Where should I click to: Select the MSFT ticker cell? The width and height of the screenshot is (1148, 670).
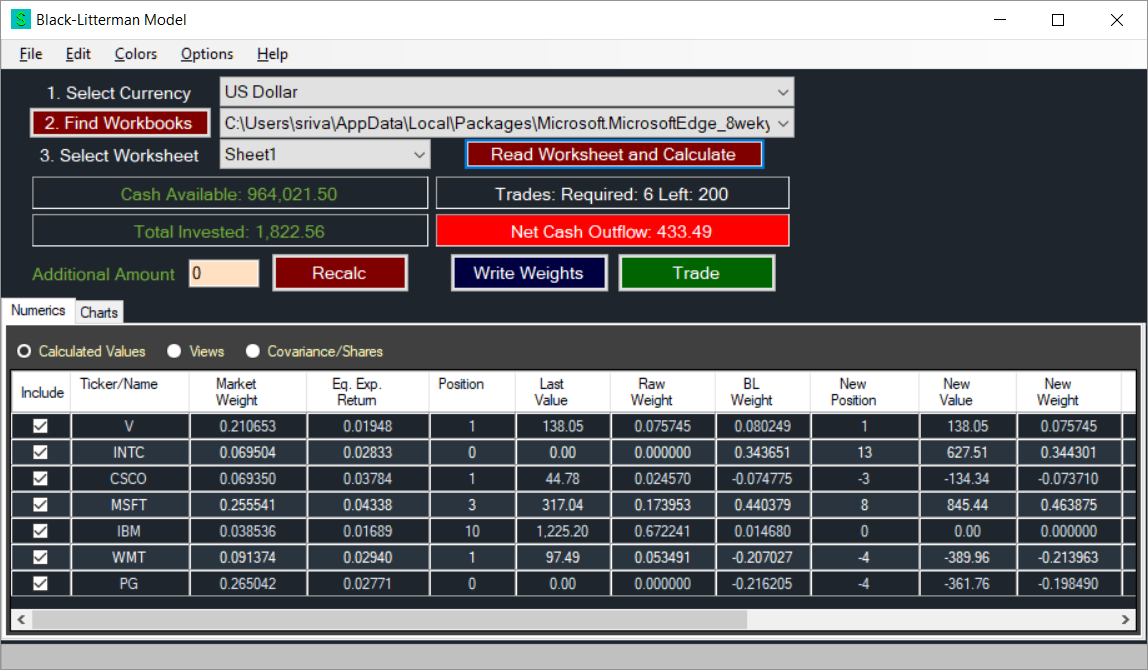click(x=130, y=505)
